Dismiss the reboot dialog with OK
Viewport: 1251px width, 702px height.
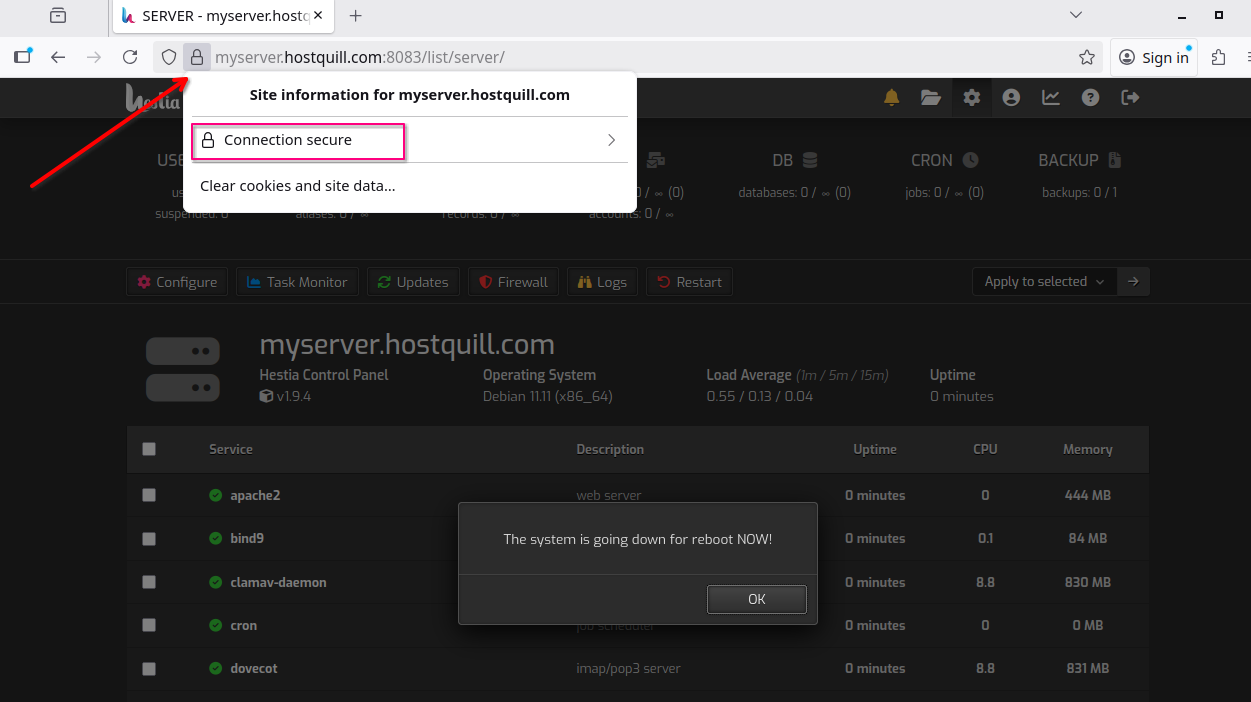click(756, 599)
